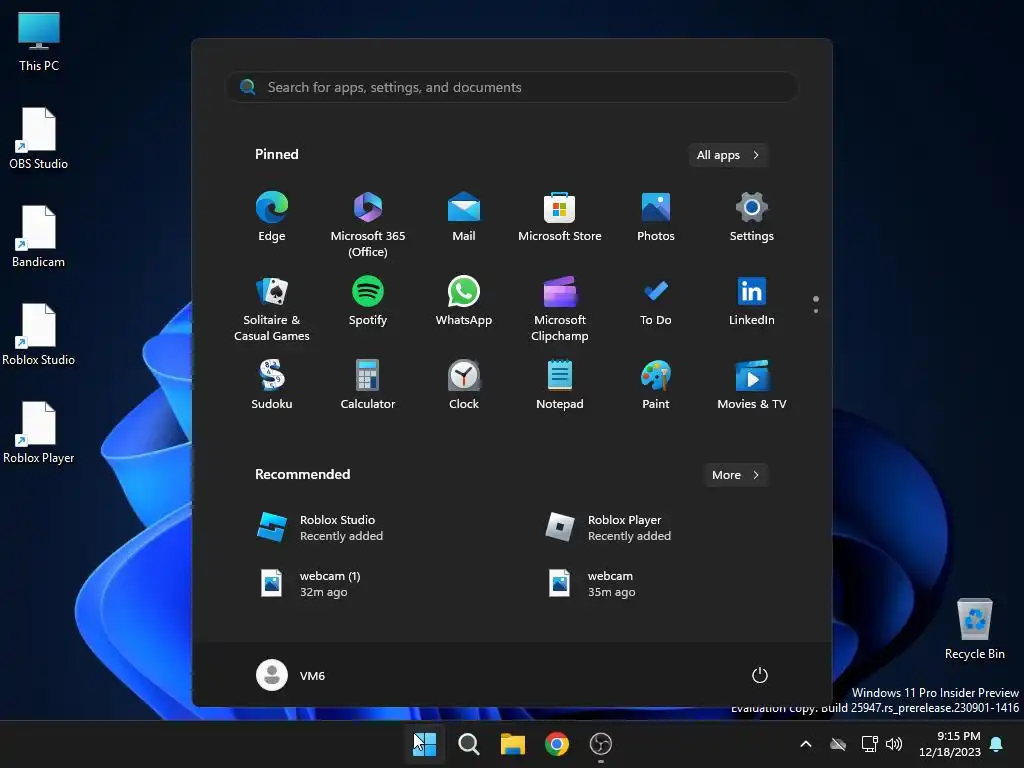The width and height of the screenshot is (1024, 768).
Task: Open the volume tray icon
Action: [894, 744]
